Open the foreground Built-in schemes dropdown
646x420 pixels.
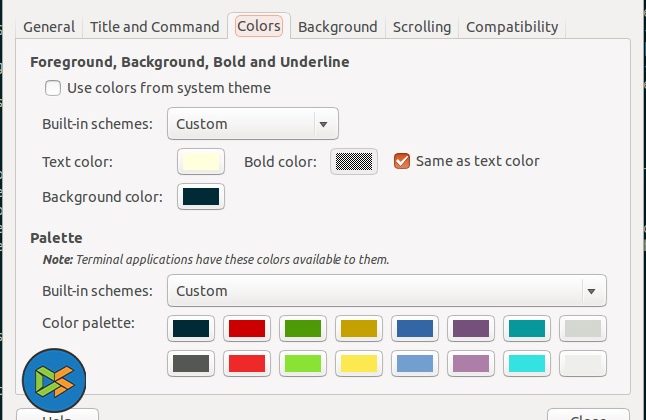[253, 124]
